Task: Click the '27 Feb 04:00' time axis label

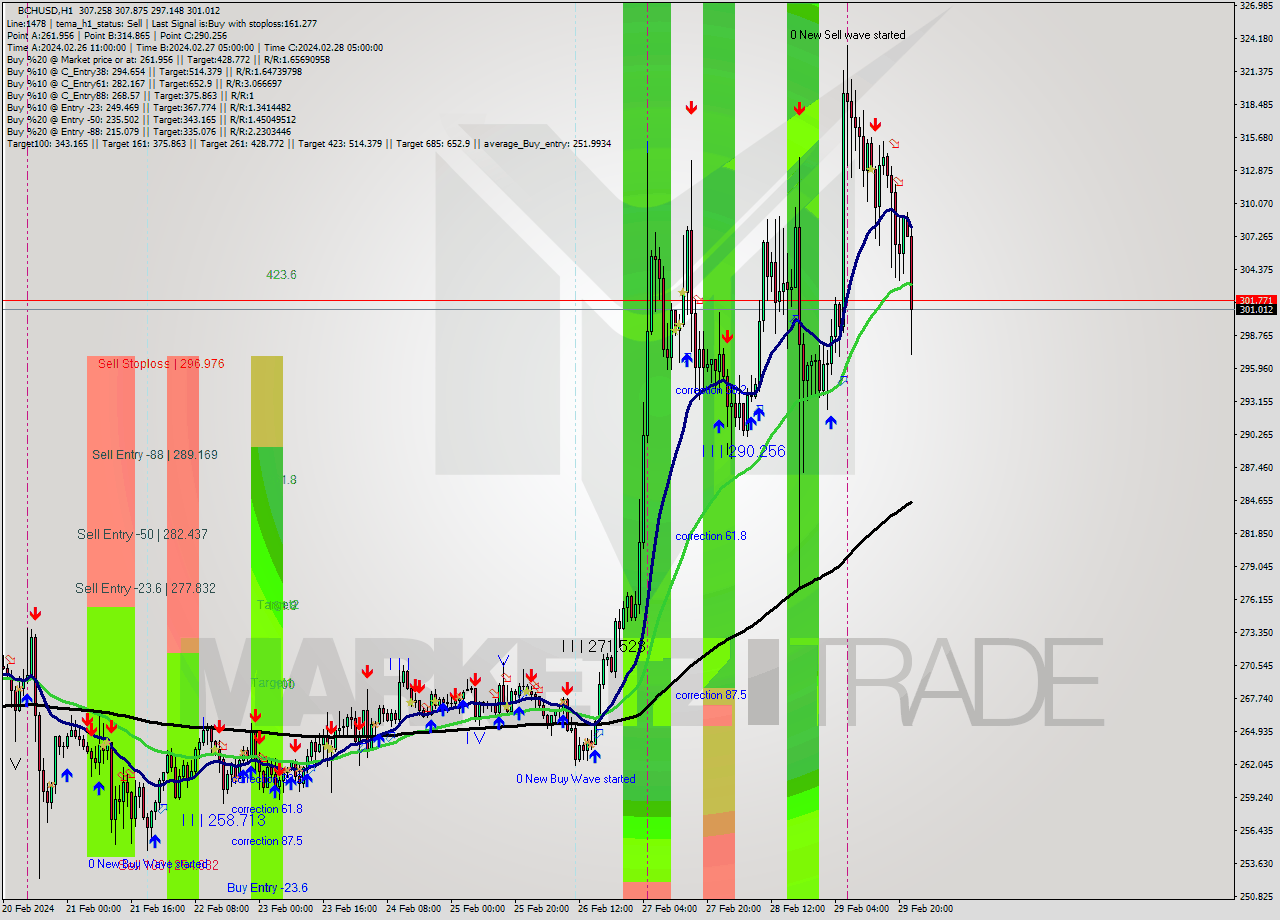Action: 669,909
